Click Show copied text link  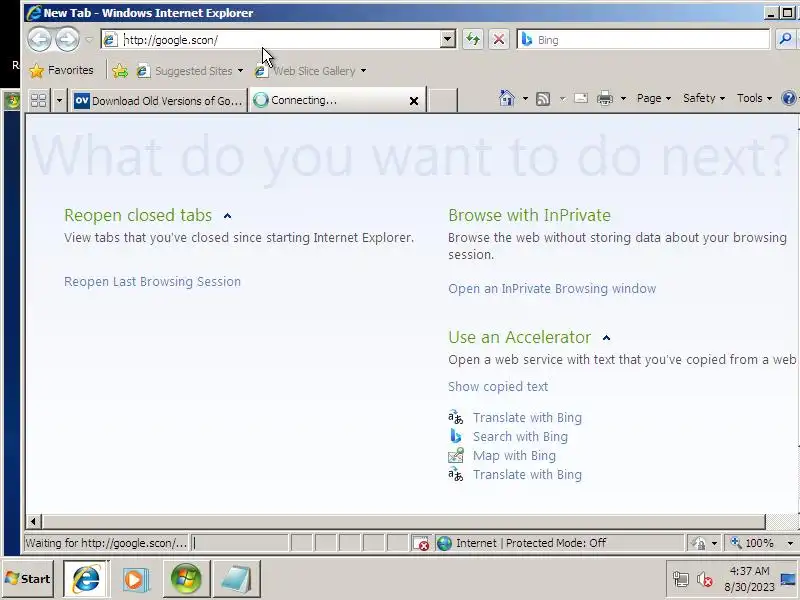click(498, 387)
